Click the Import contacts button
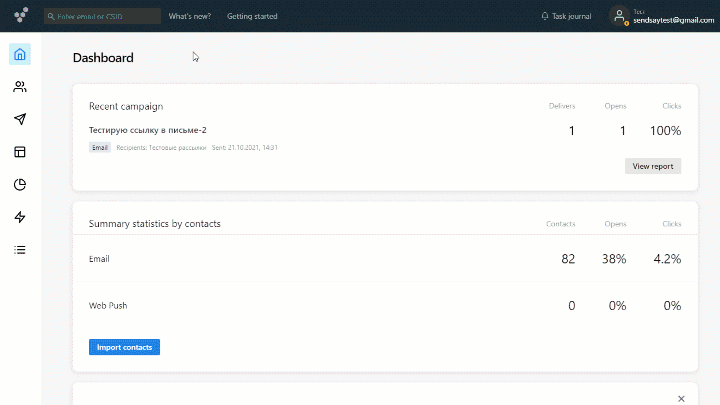This screenshot has width=720, height=405. [124, 347]
